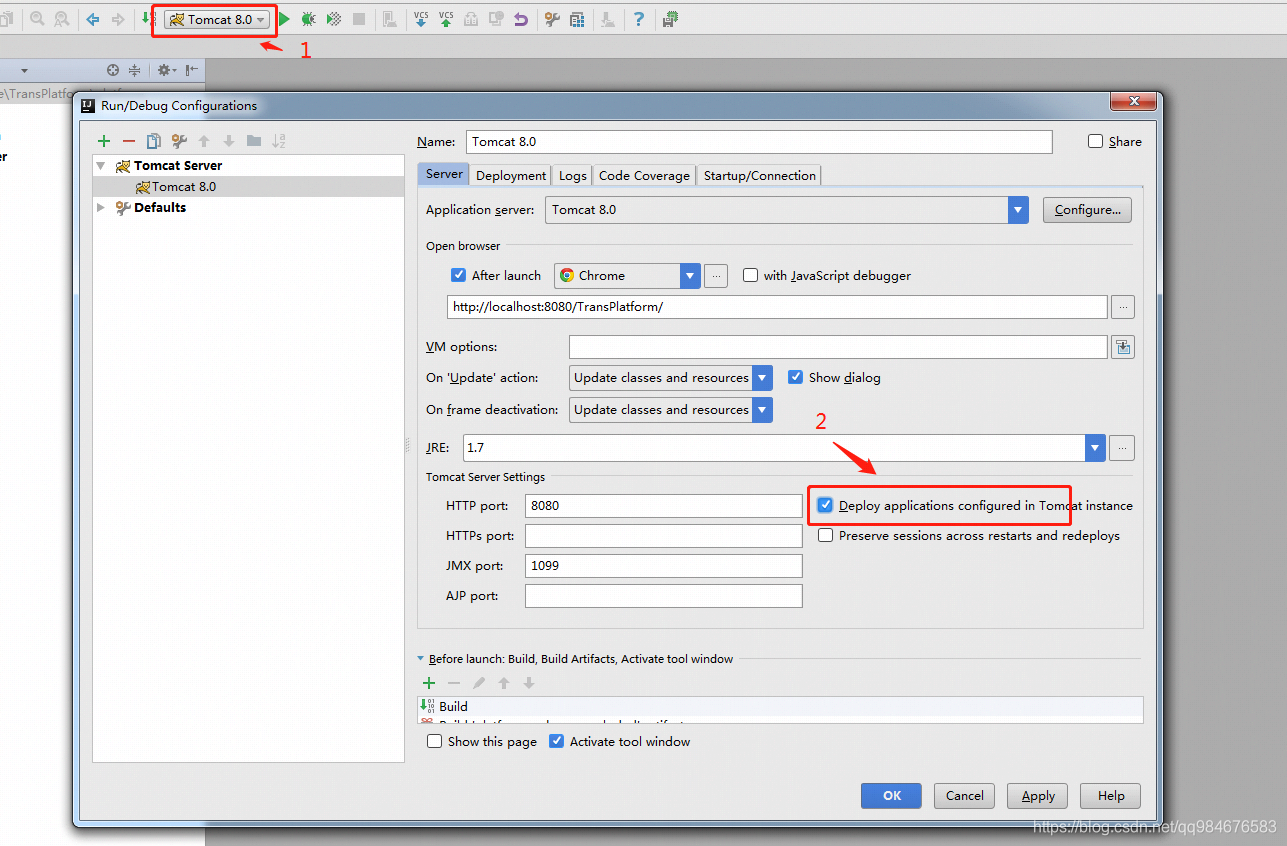
Task: Enable Preserve sessions across restarts and redeploys
Action: click(825, 535)
